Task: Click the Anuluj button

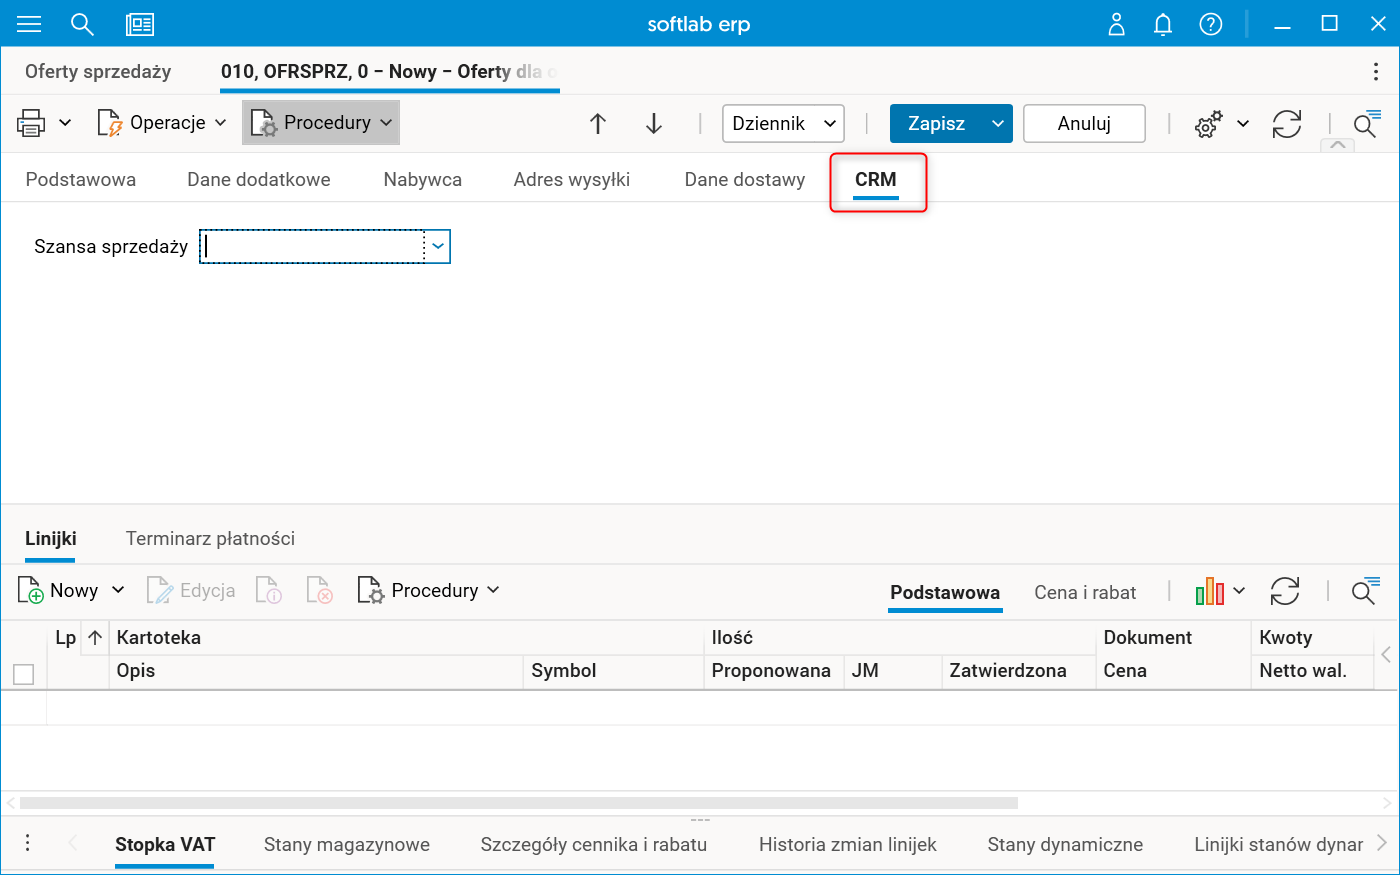Action: pos(1084,123)
